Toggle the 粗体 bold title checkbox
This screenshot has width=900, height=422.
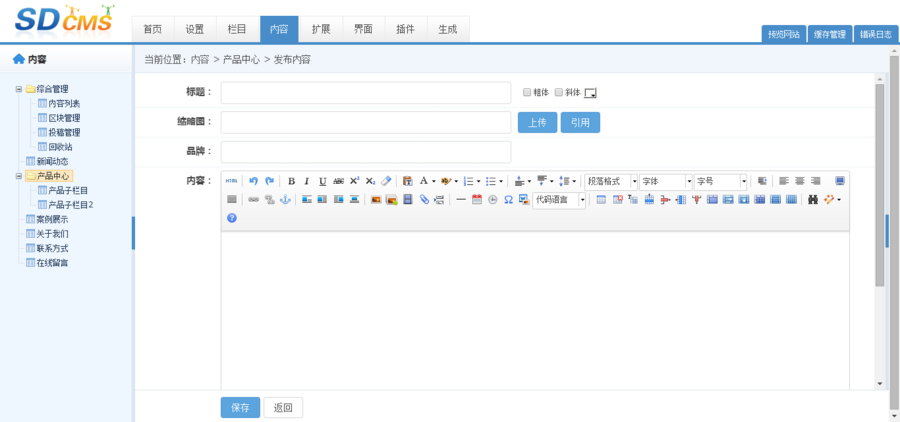527,92
